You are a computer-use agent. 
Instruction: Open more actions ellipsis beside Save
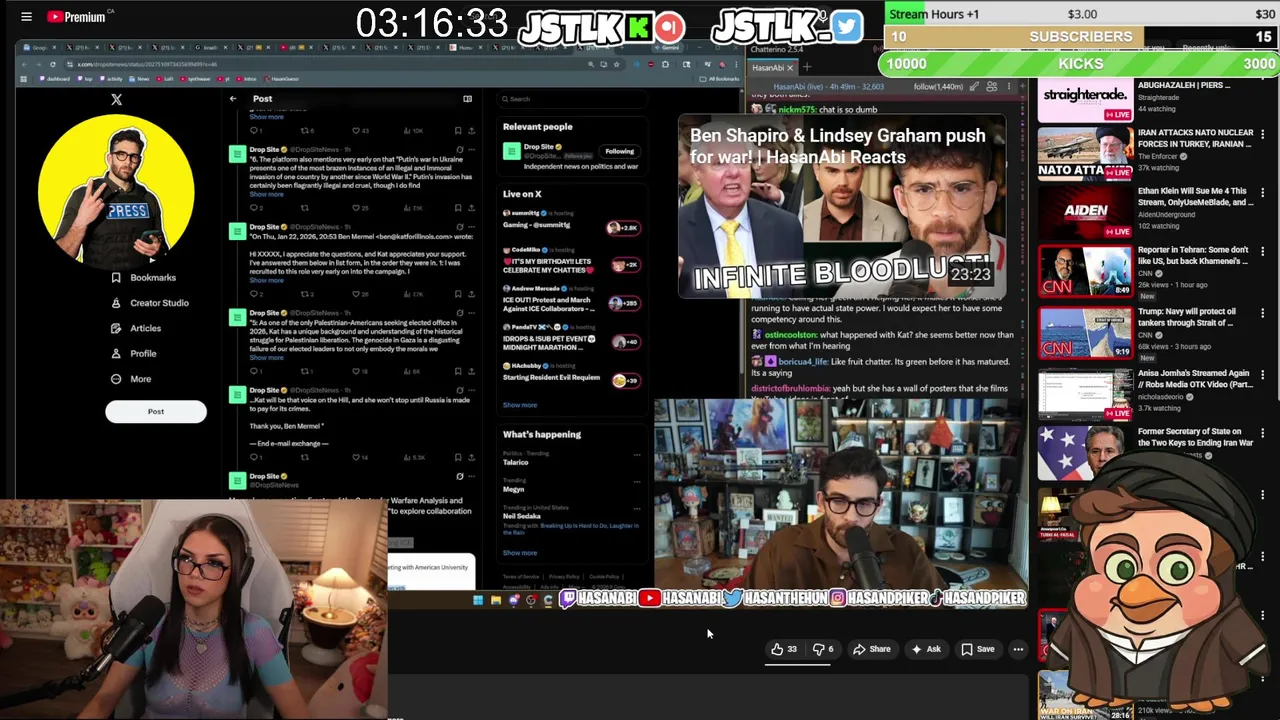pyautogui.click(x=1018, y=649)
